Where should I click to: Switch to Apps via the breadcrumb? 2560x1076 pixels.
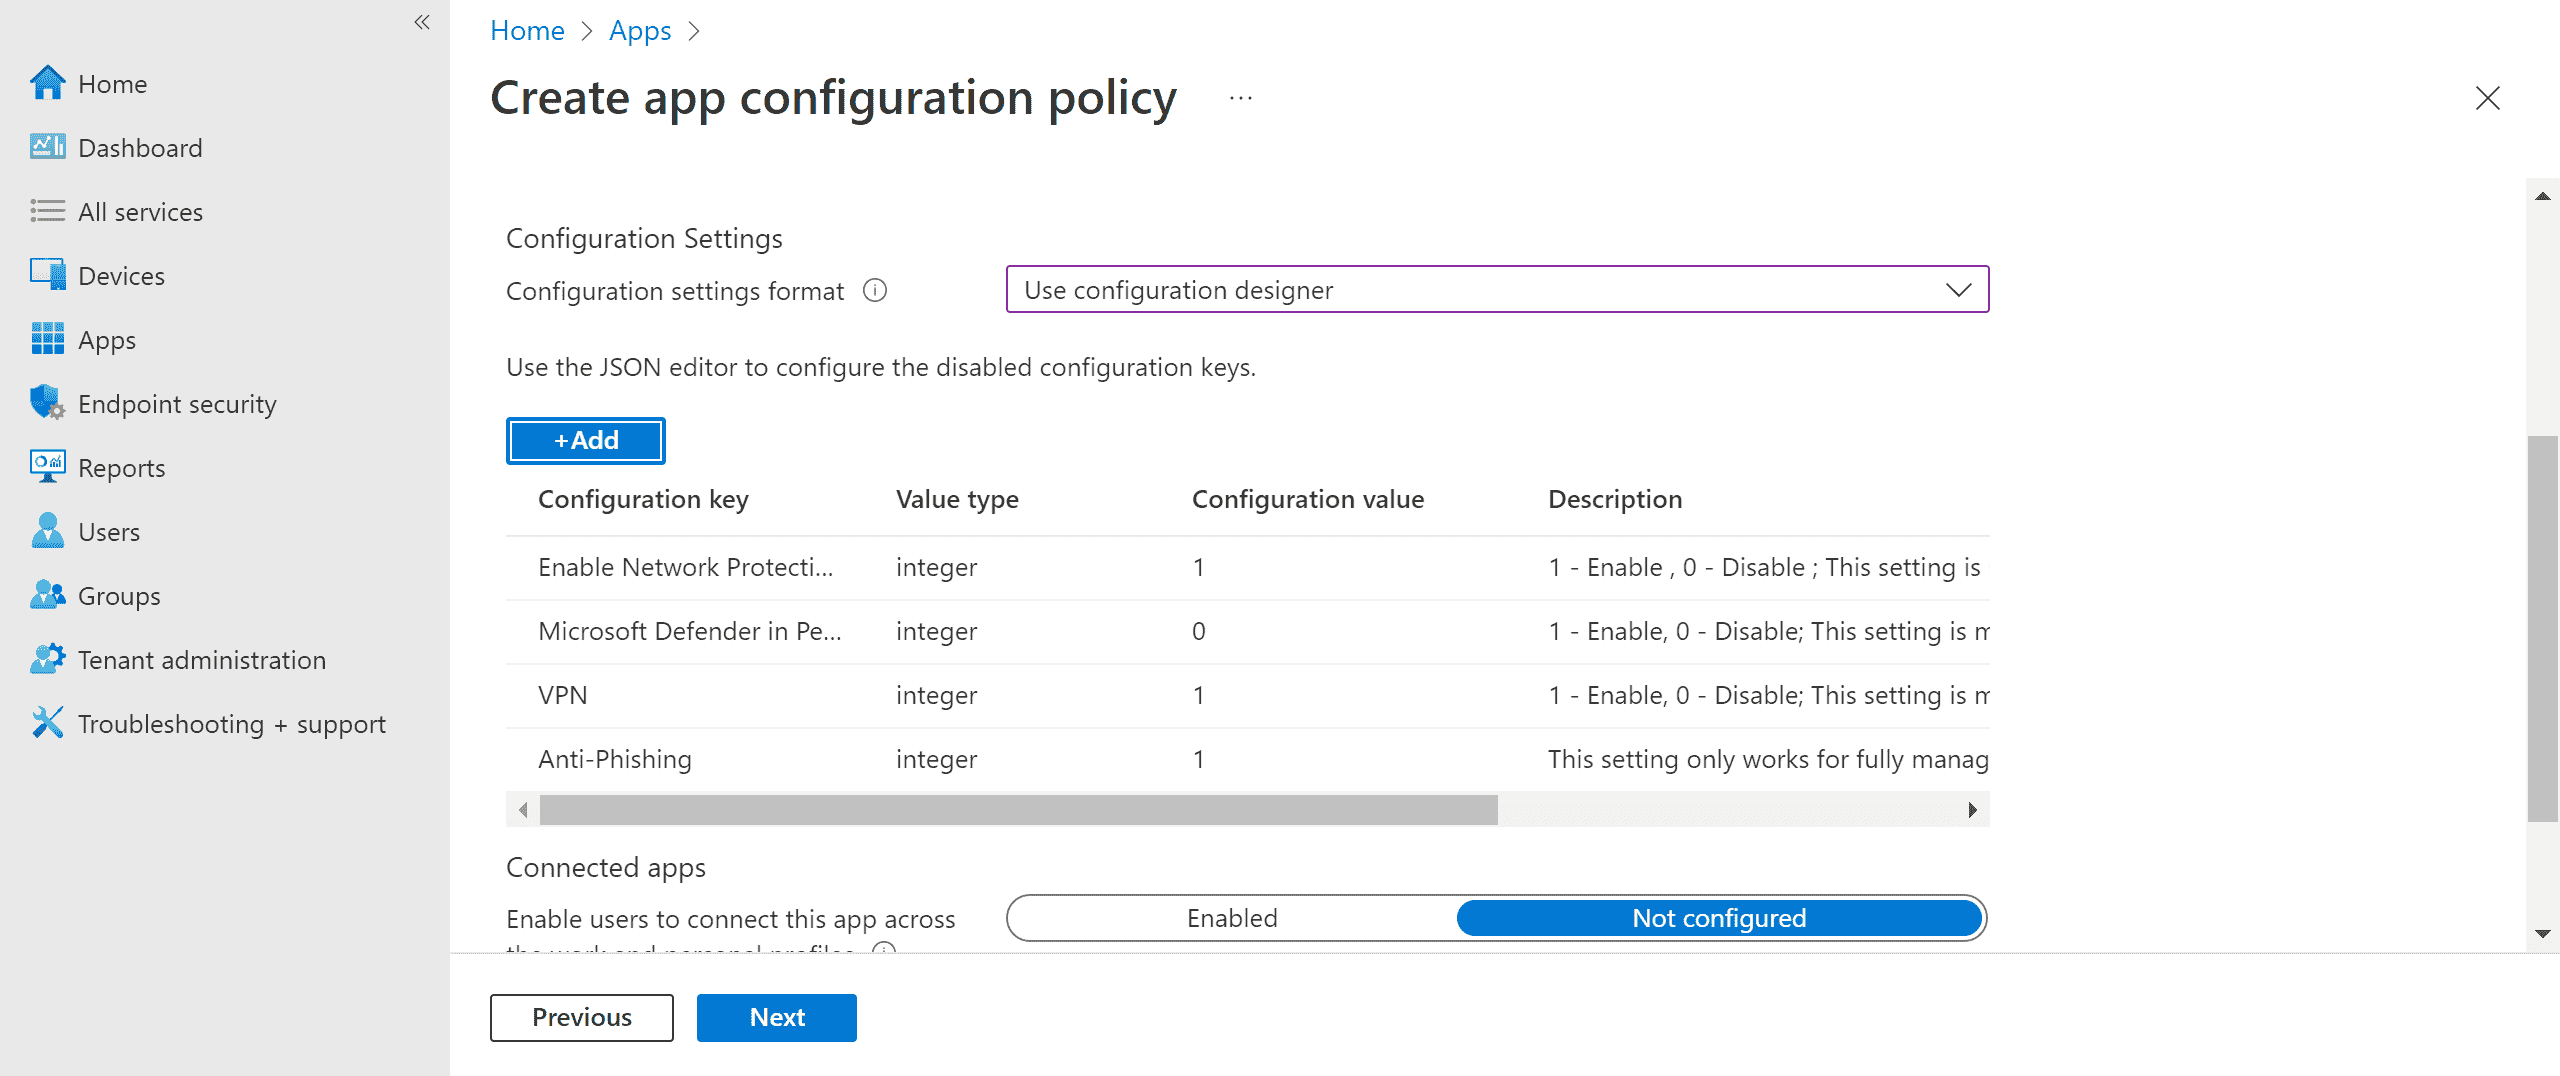[x=640, y=30]
